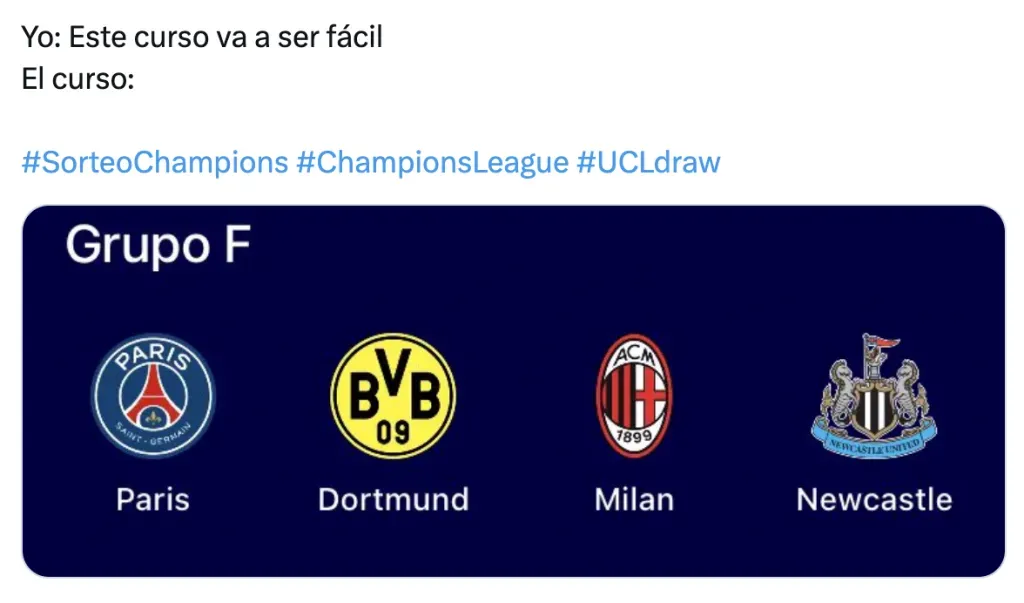Viewport: 1024px width, 603px height.
Task: Select the Dortmund team name text
Action: [393, 498]
